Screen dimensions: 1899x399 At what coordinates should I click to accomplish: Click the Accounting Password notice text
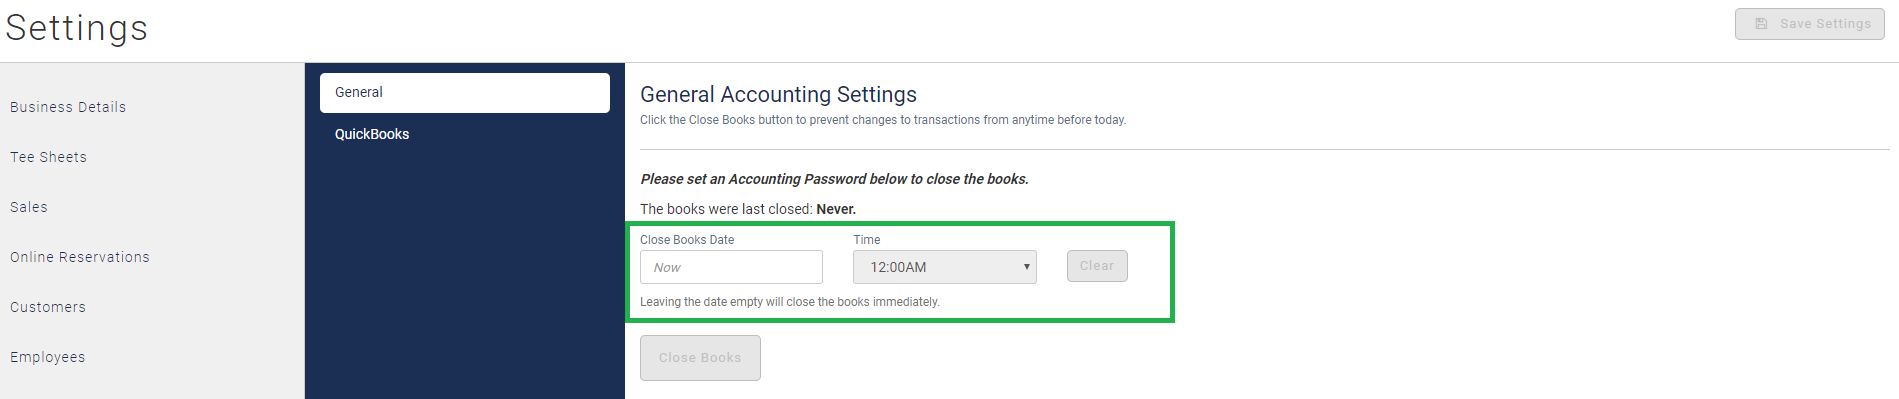[834, 179]
